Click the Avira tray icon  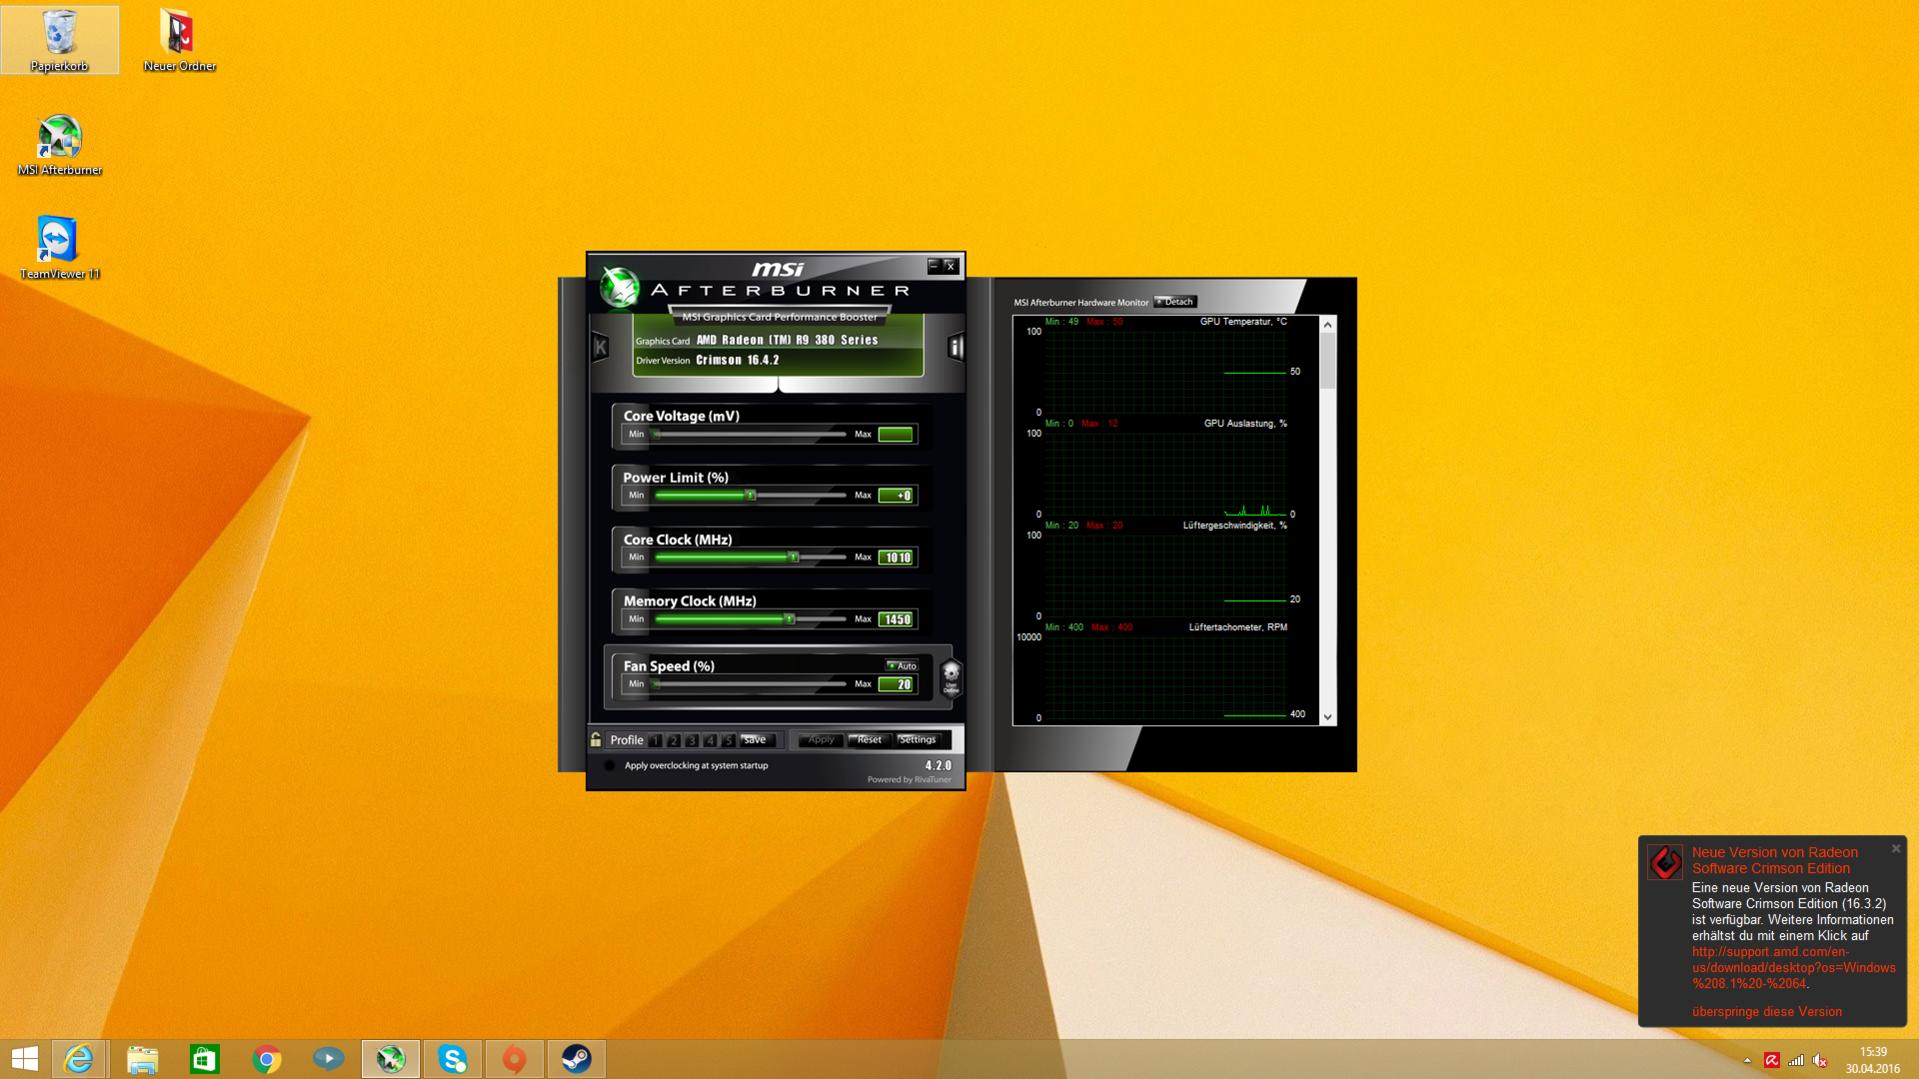click(x=1771, y=1061)
